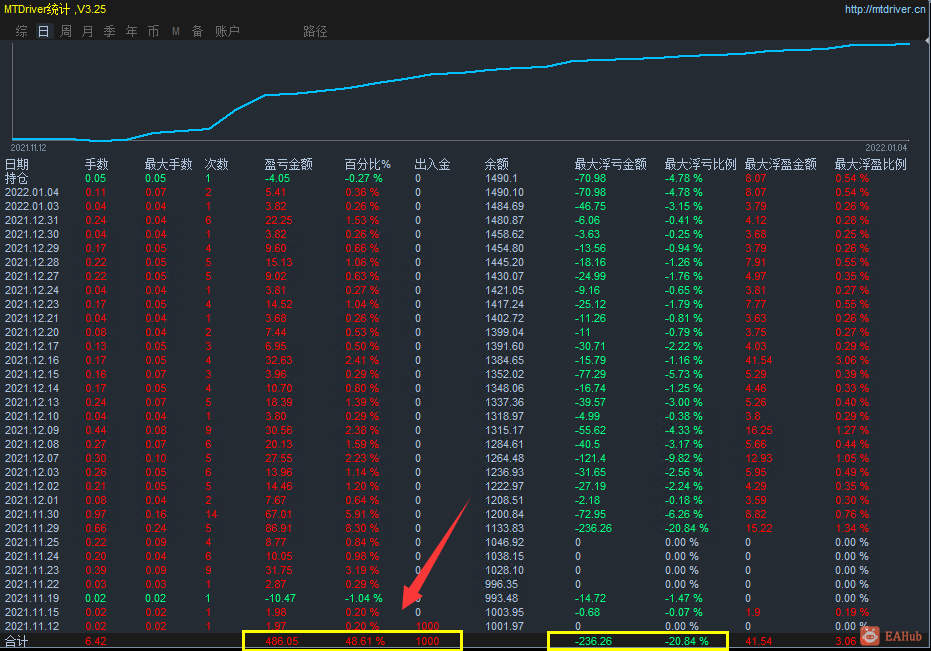Click the -9.82 % floating loss ratio
931x651 pixels.
pyautogui.click(x=683, y=459)
